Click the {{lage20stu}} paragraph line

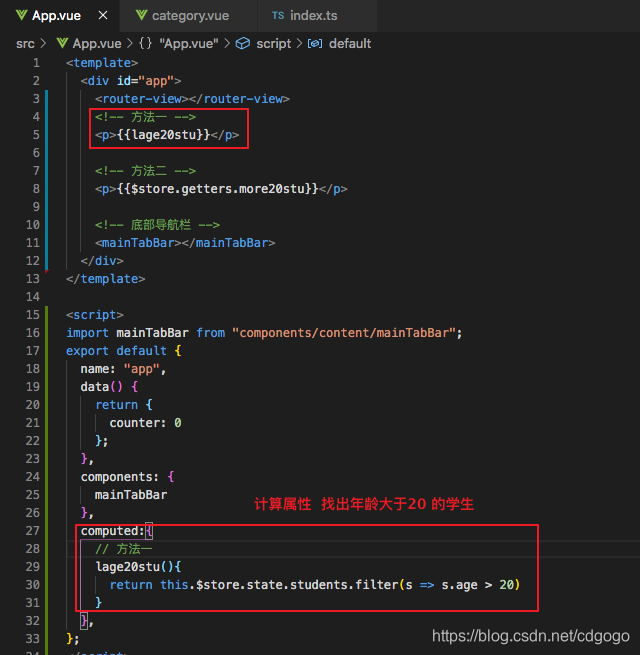point(167,135)
